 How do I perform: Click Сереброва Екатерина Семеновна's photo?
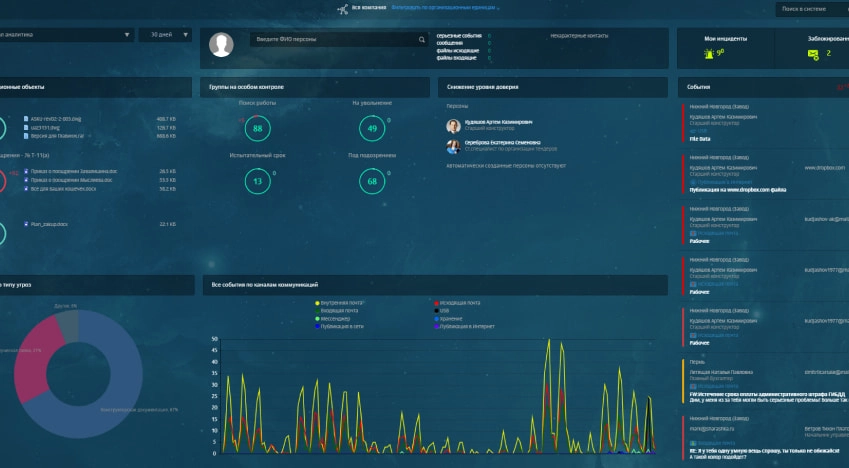pyautogui.click(x=453, y=146)
